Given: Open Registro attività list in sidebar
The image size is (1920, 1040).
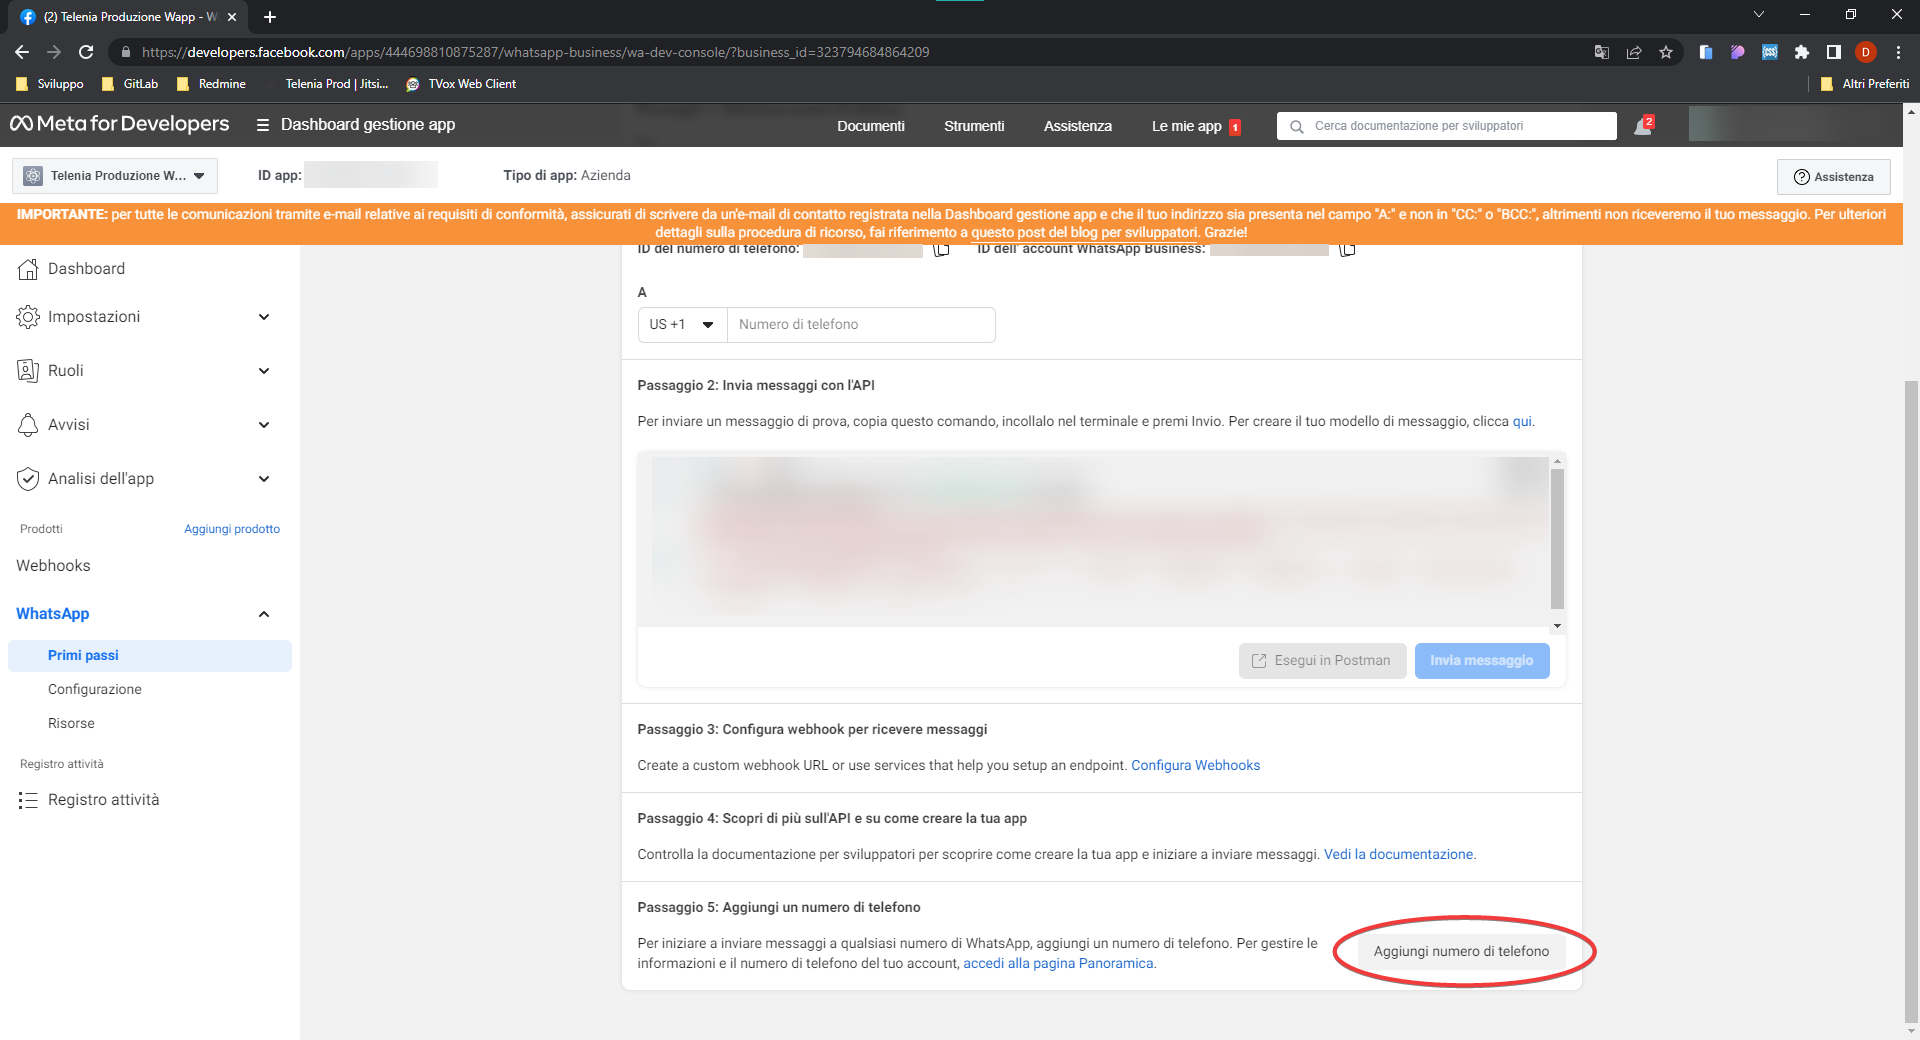Looking at the screenshot, I should [x=88, y=800].
